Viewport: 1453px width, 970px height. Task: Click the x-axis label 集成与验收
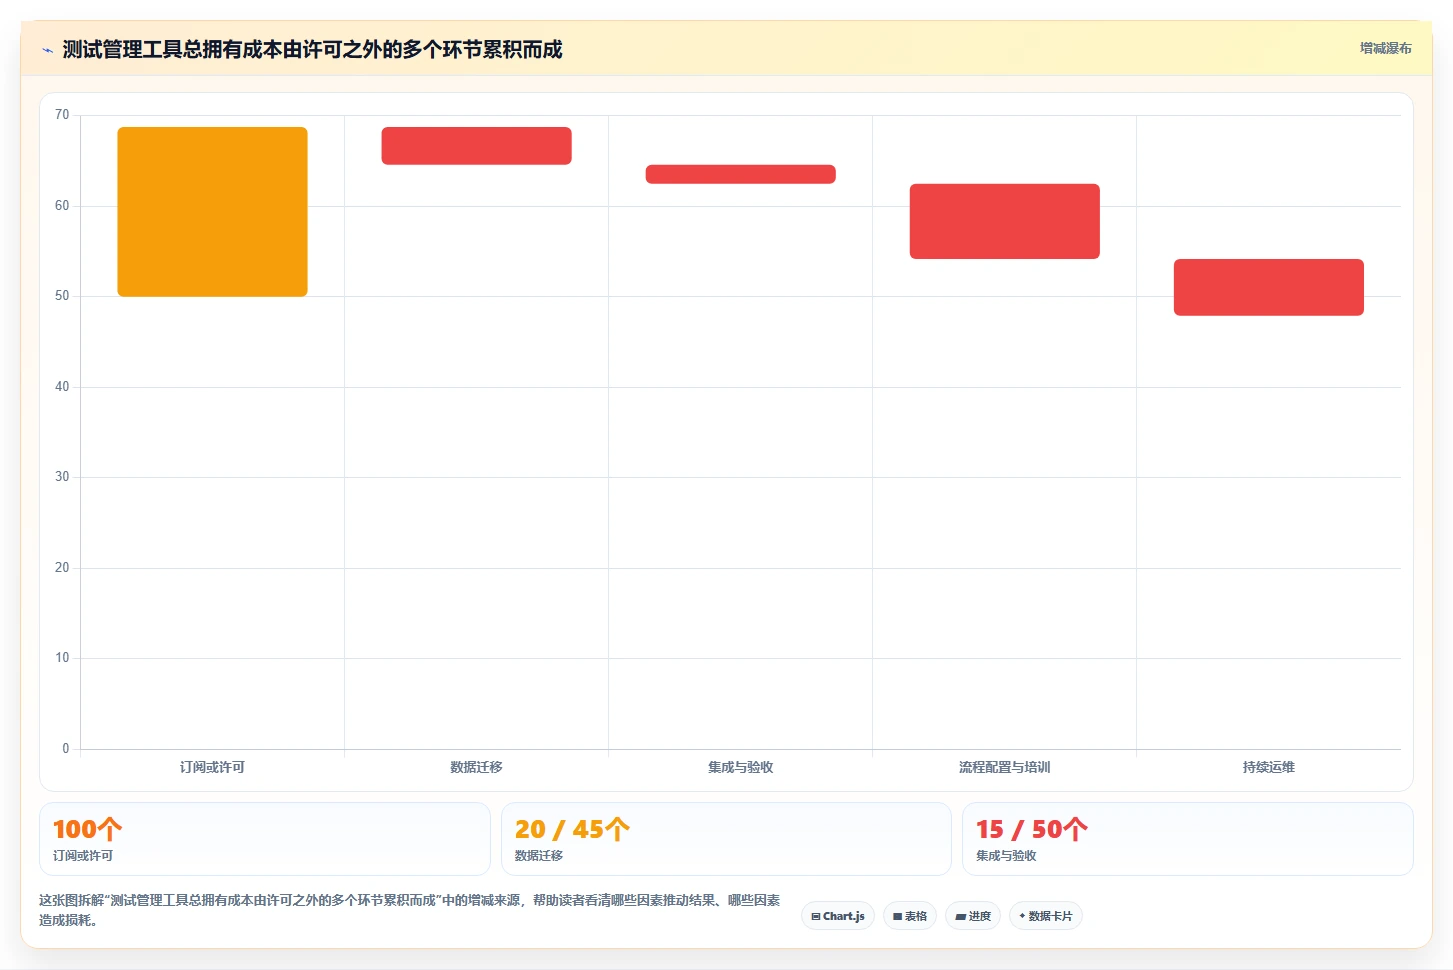click(x=740, y=767)
